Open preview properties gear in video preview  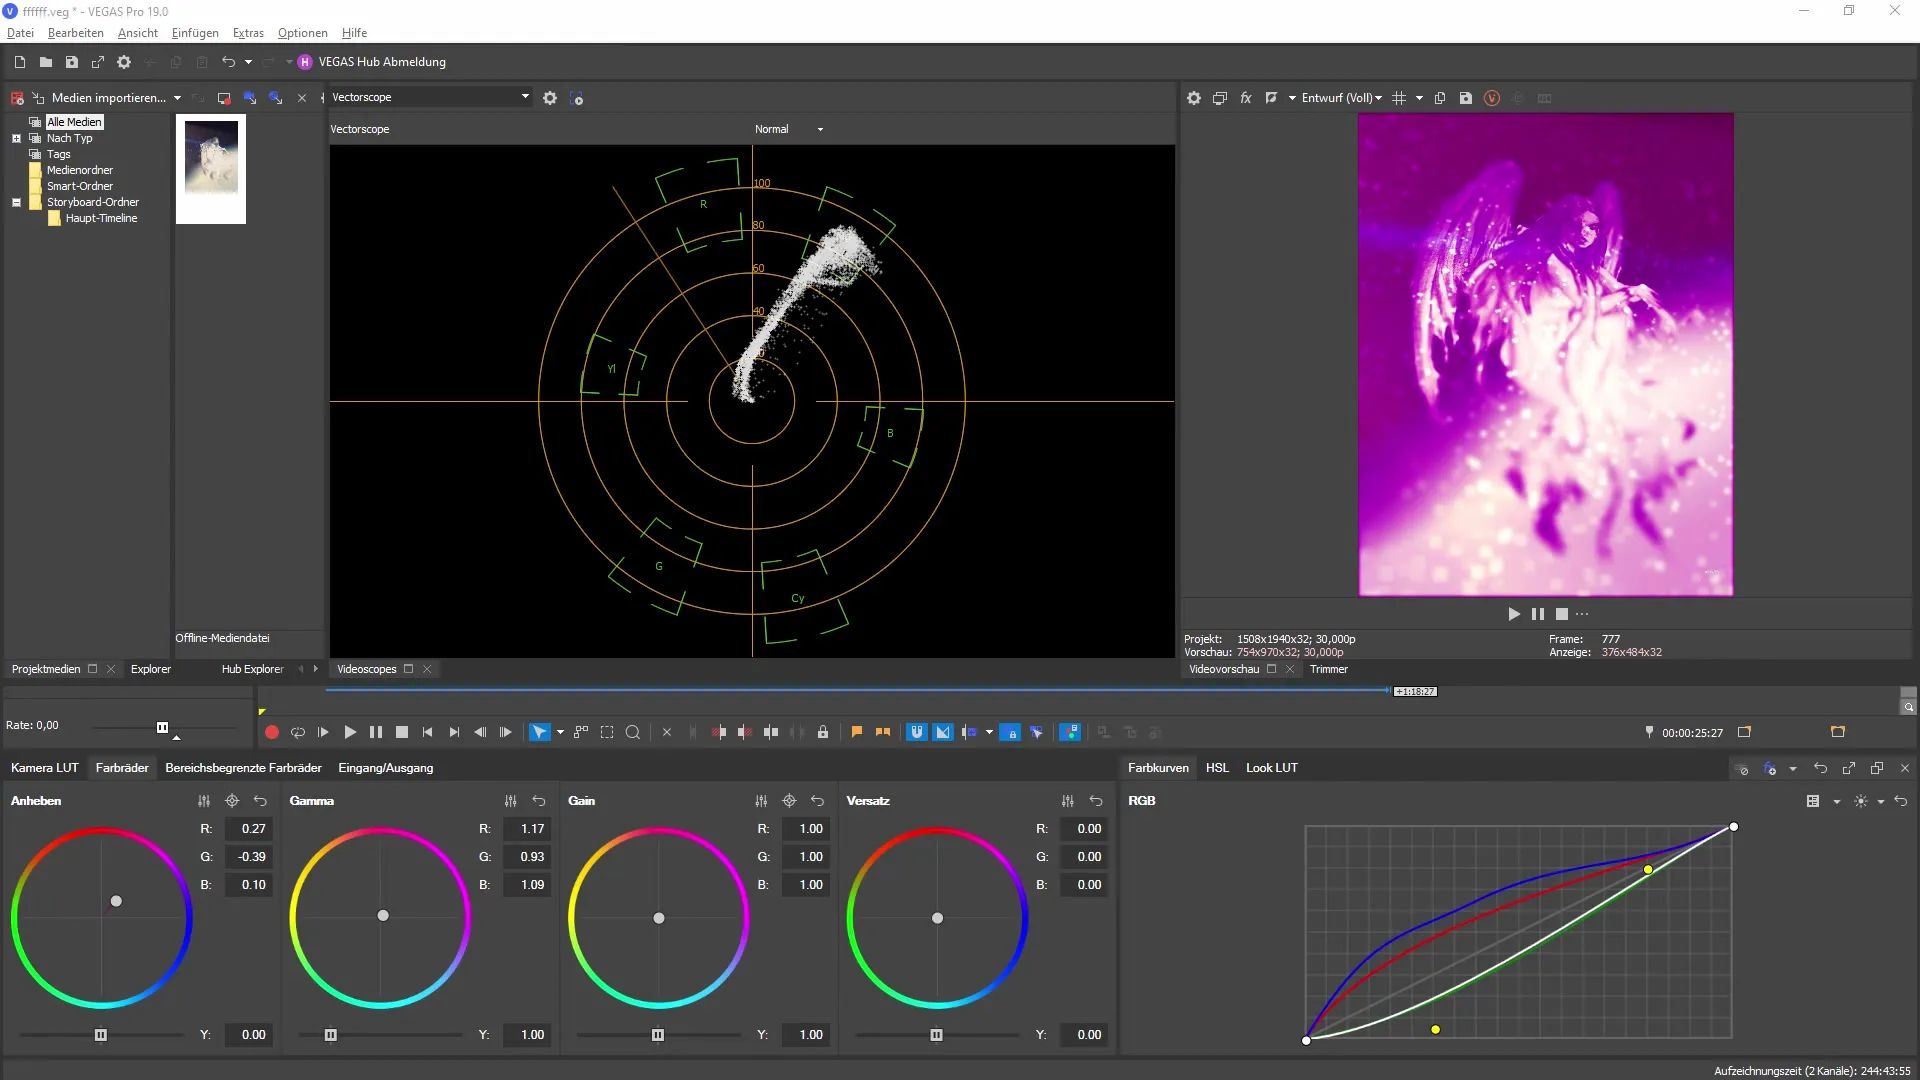click(x=1193, y=98)
